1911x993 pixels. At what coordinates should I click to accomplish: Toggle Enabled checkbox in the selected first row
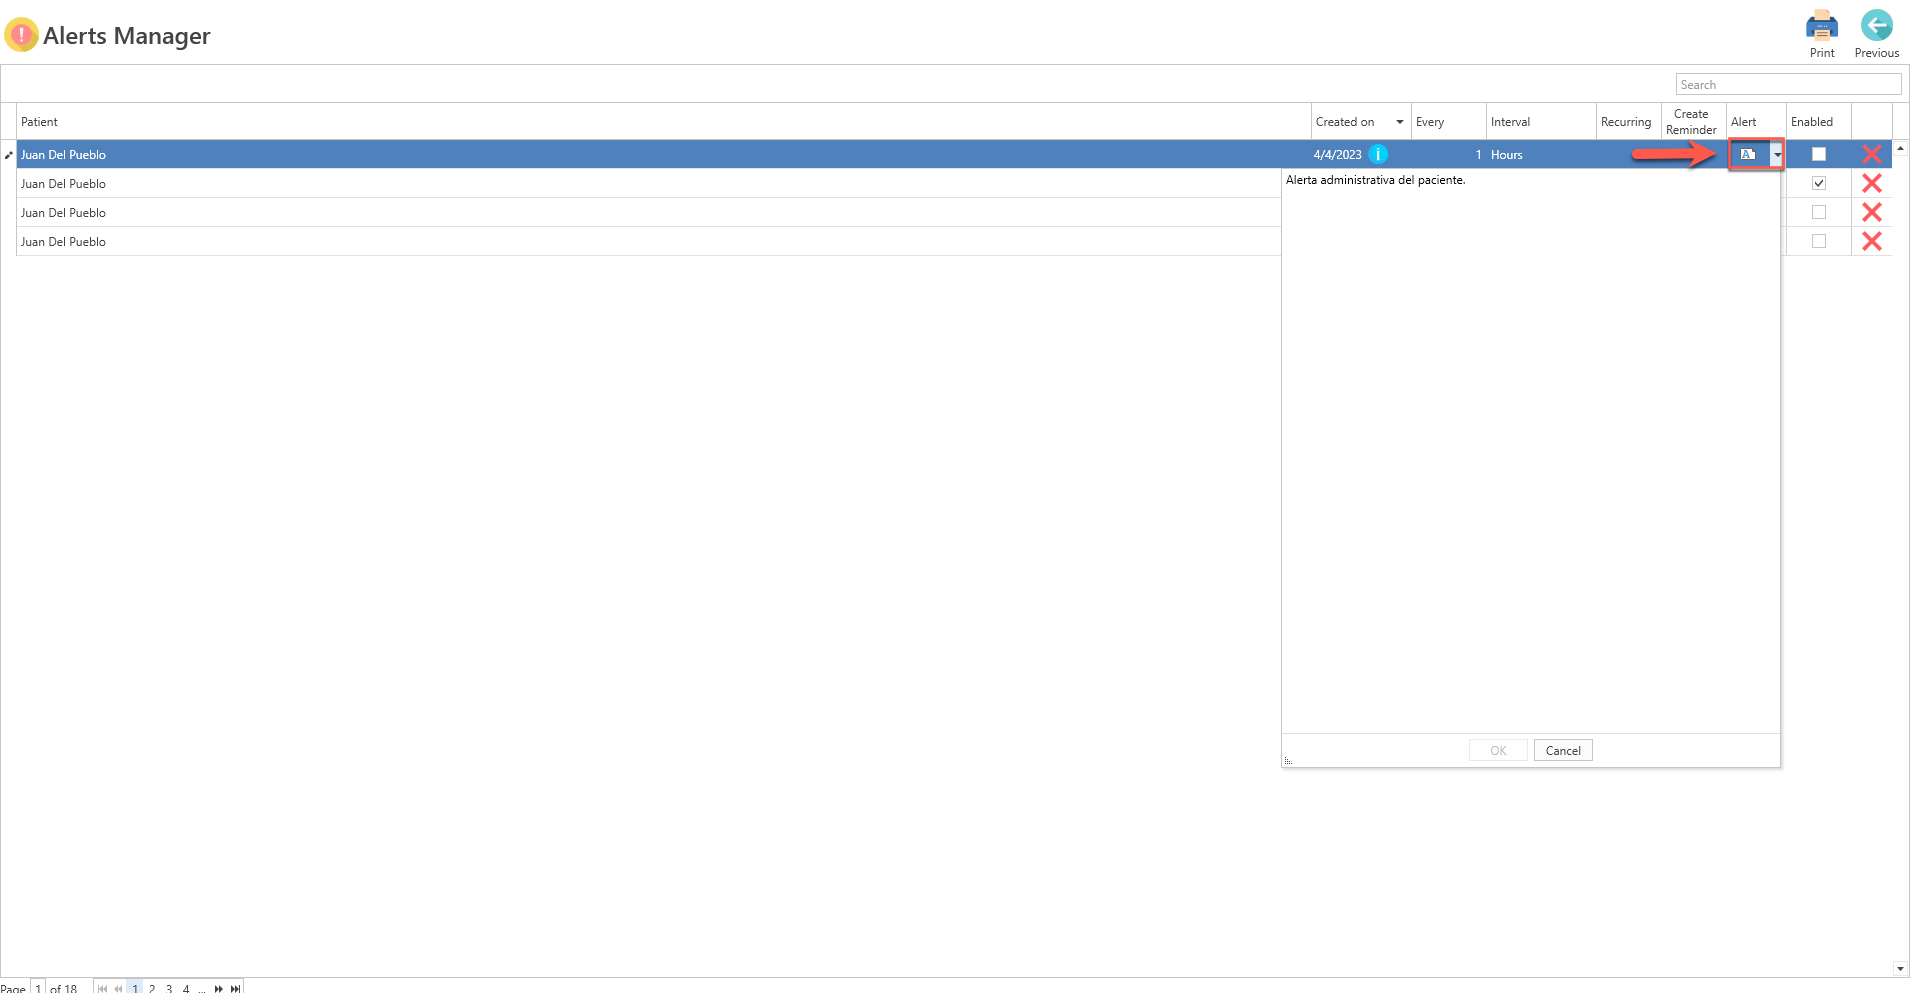pos(1818,154)
